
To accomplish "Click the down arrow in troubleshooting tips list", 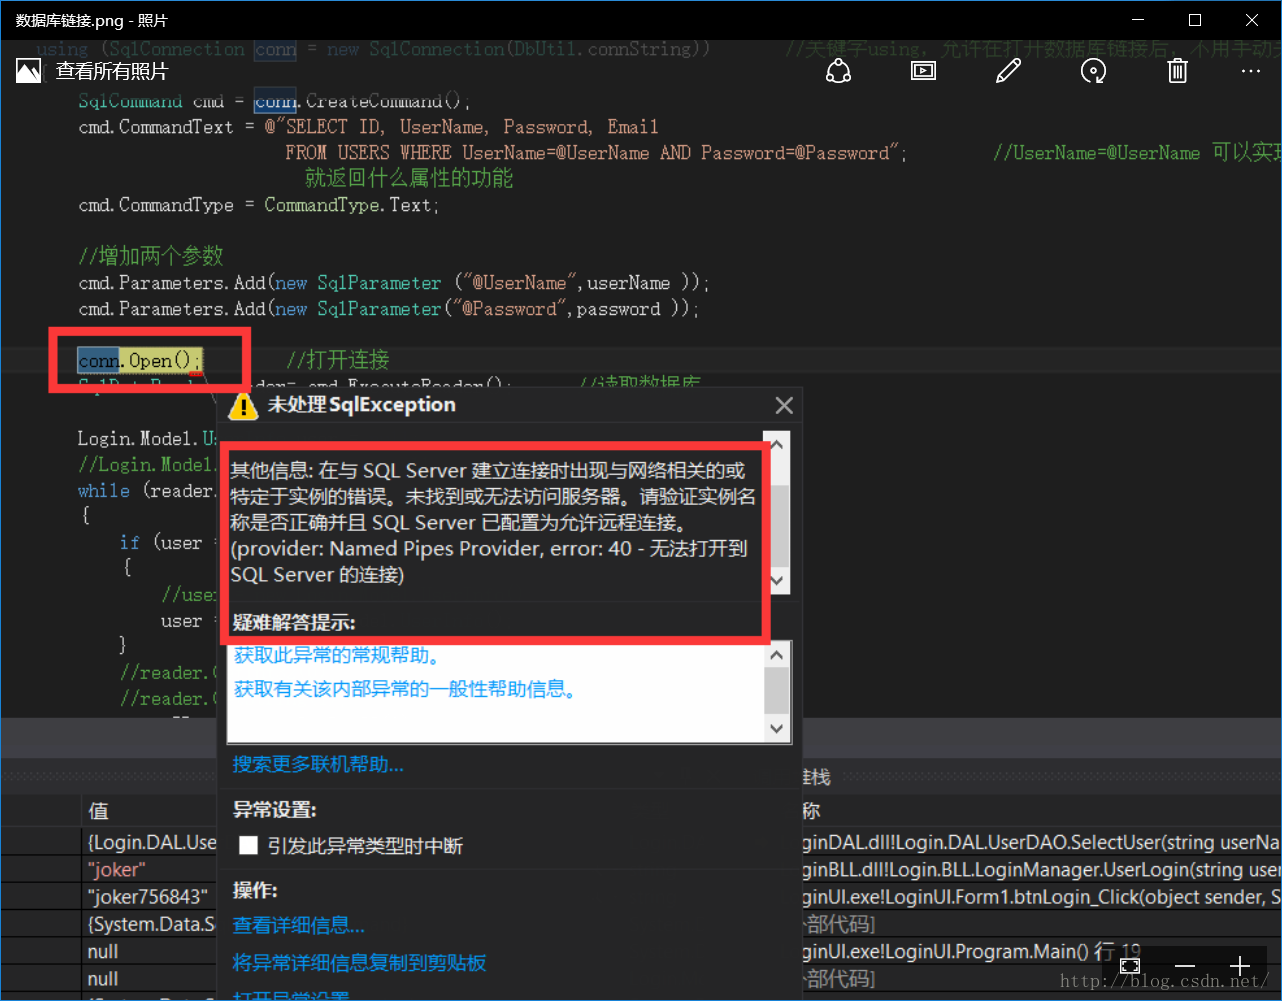I will coord(778,729).
